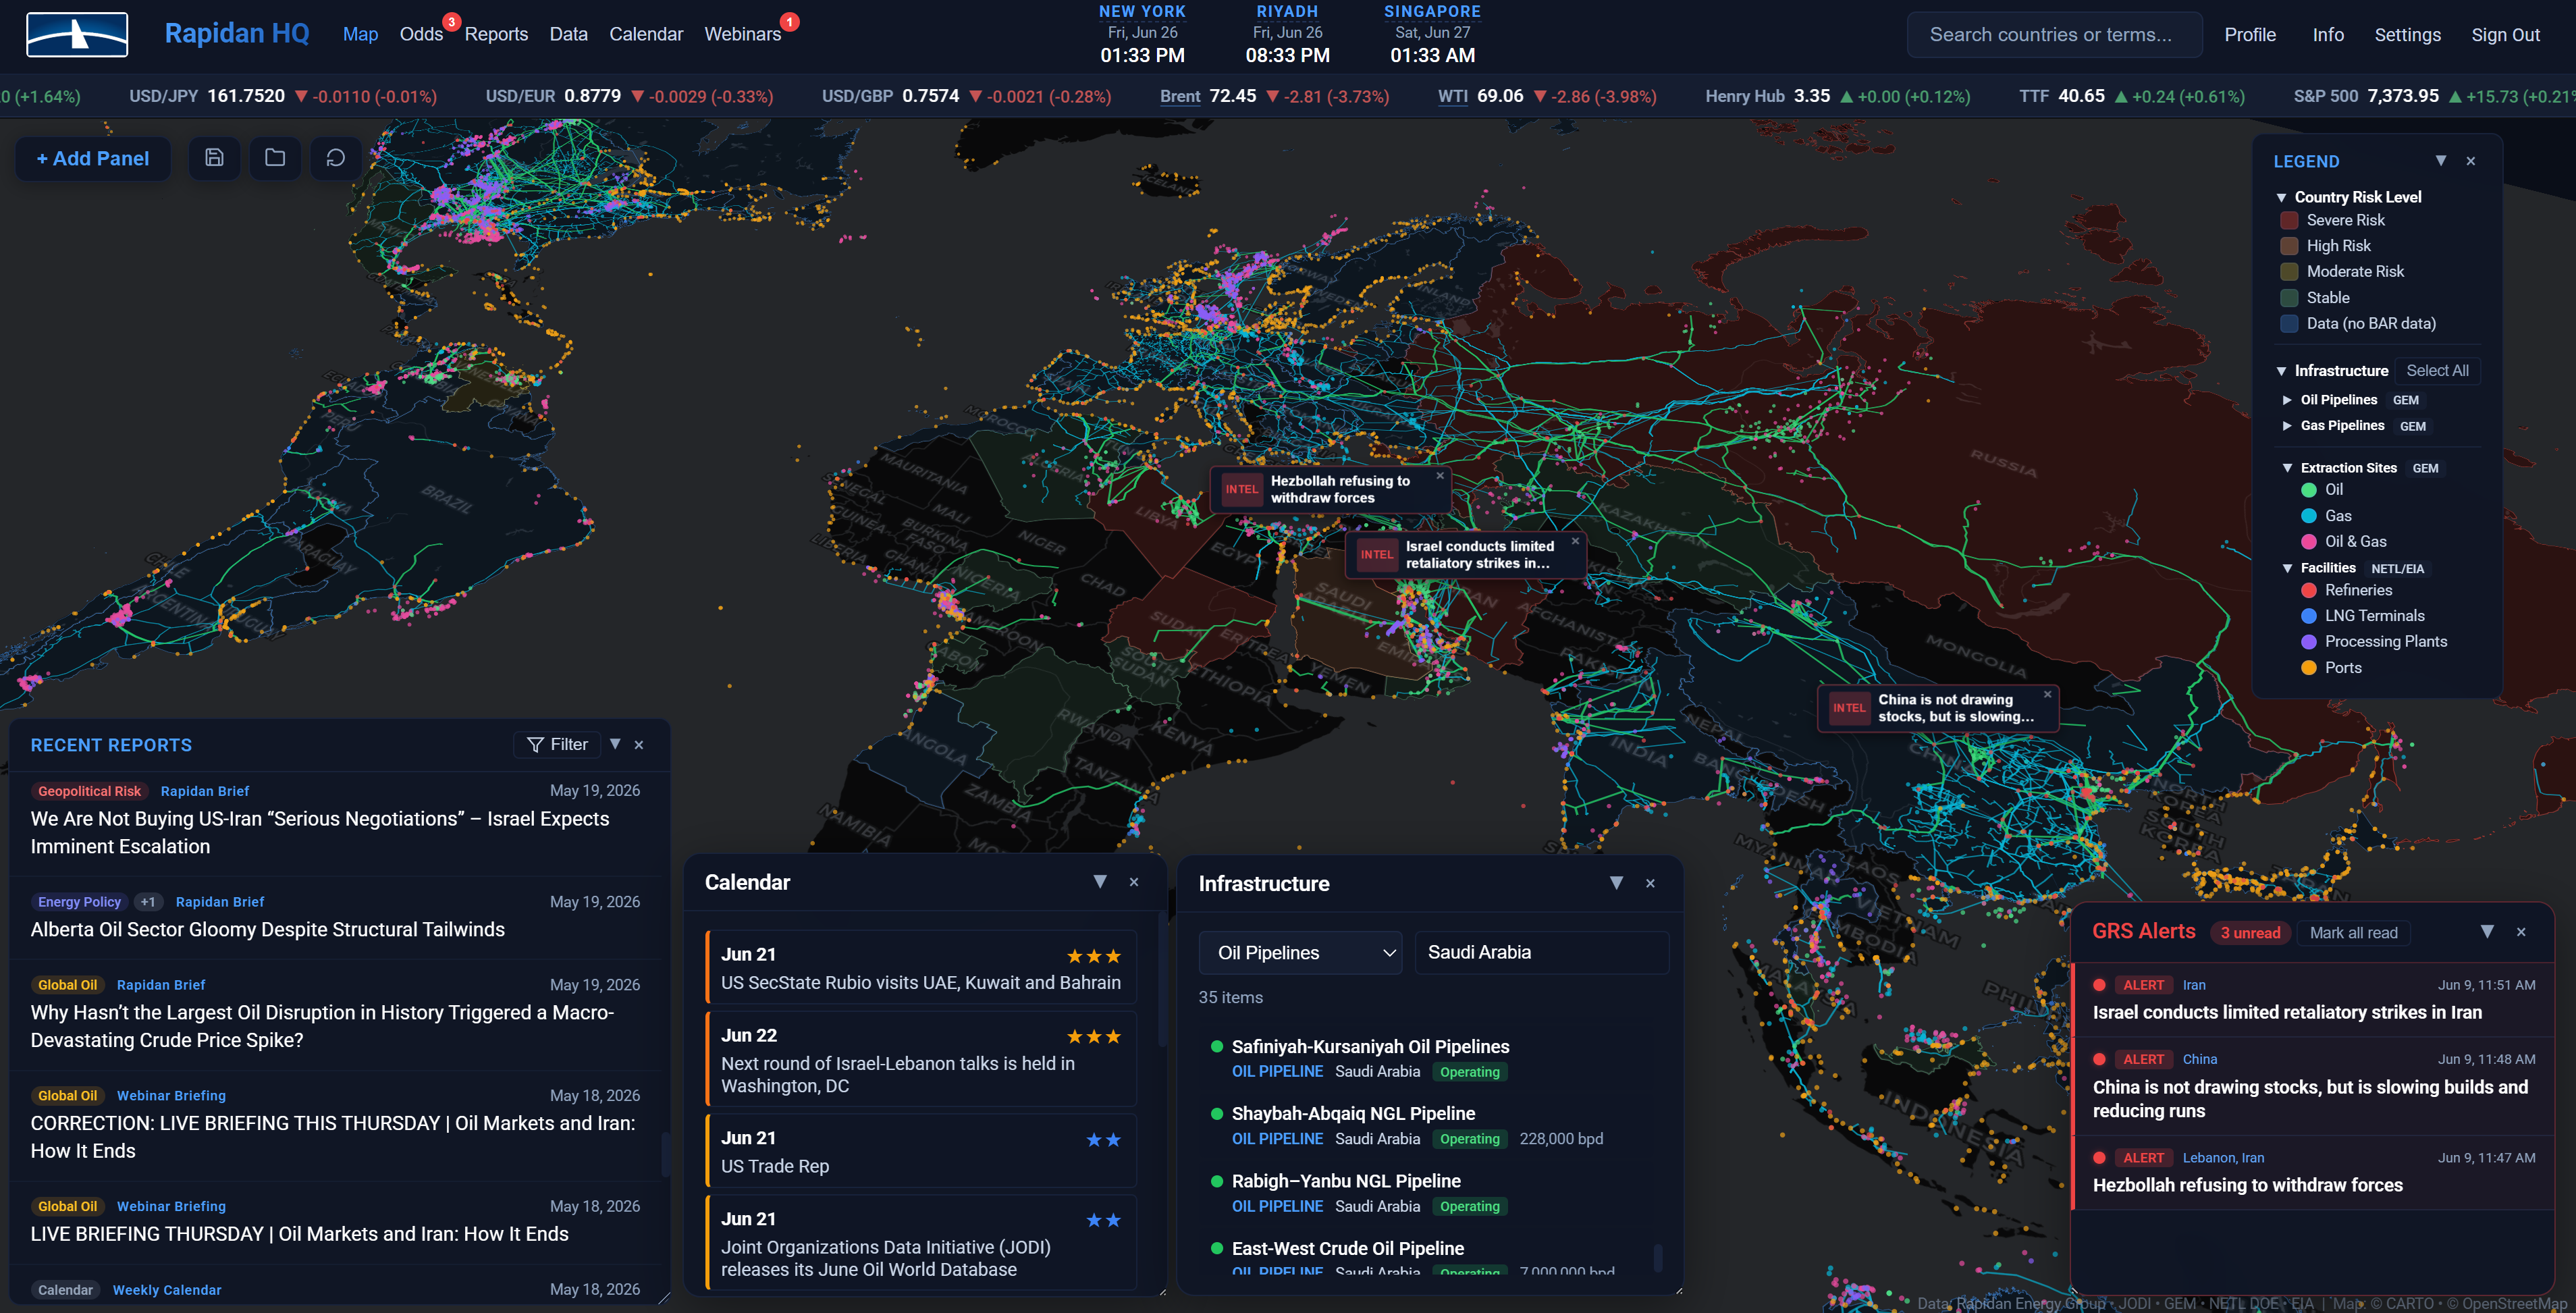This screenshot has width=2576, height=1313.
Task: Toggle Ports facility layer
Action: point(2331,668)
